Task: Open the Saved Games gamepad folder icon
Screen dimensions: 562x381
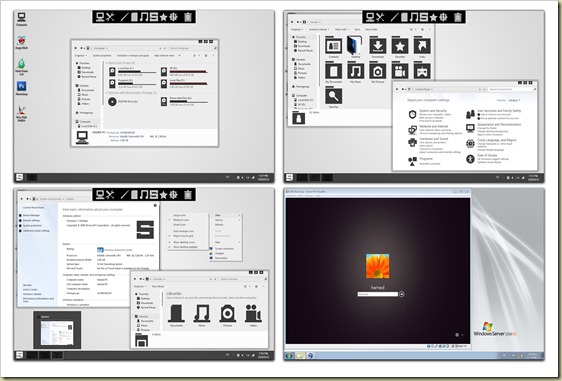Action: coord(422,70)
